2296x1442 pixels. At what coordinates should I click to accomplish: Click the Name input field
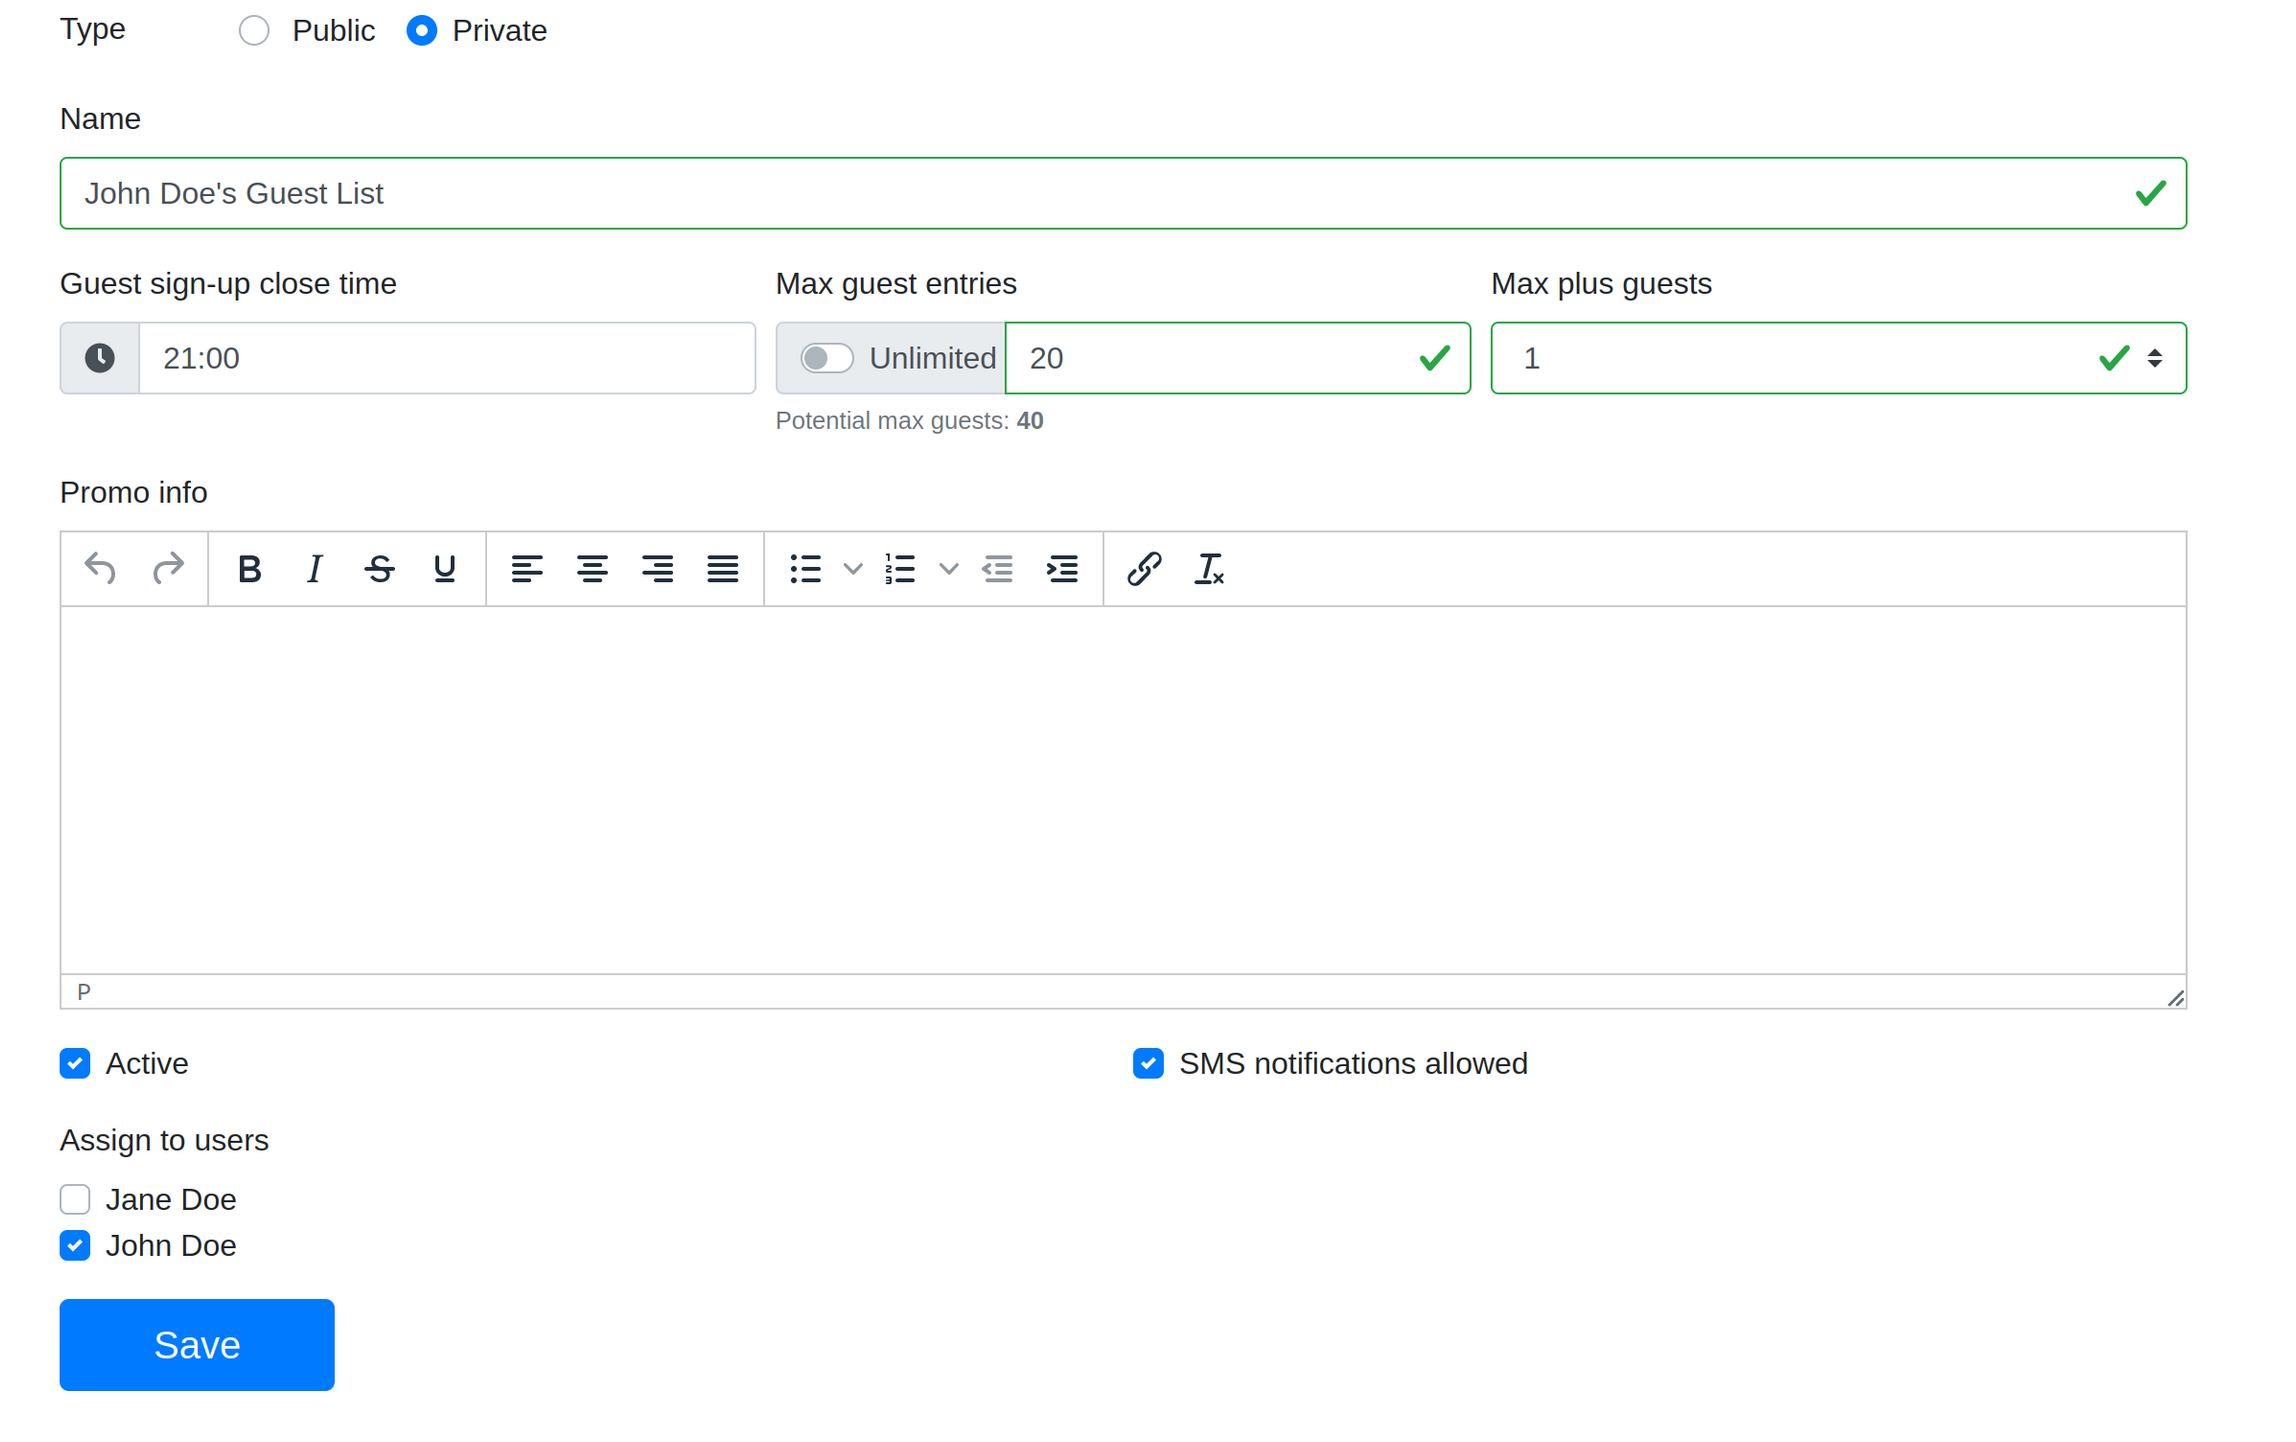(1100, 193)
